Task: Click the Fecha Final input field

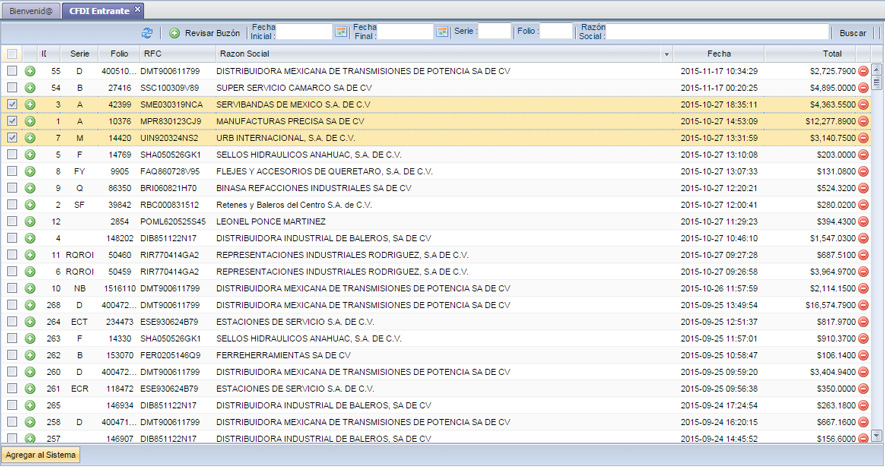Action: click(405, 32)
